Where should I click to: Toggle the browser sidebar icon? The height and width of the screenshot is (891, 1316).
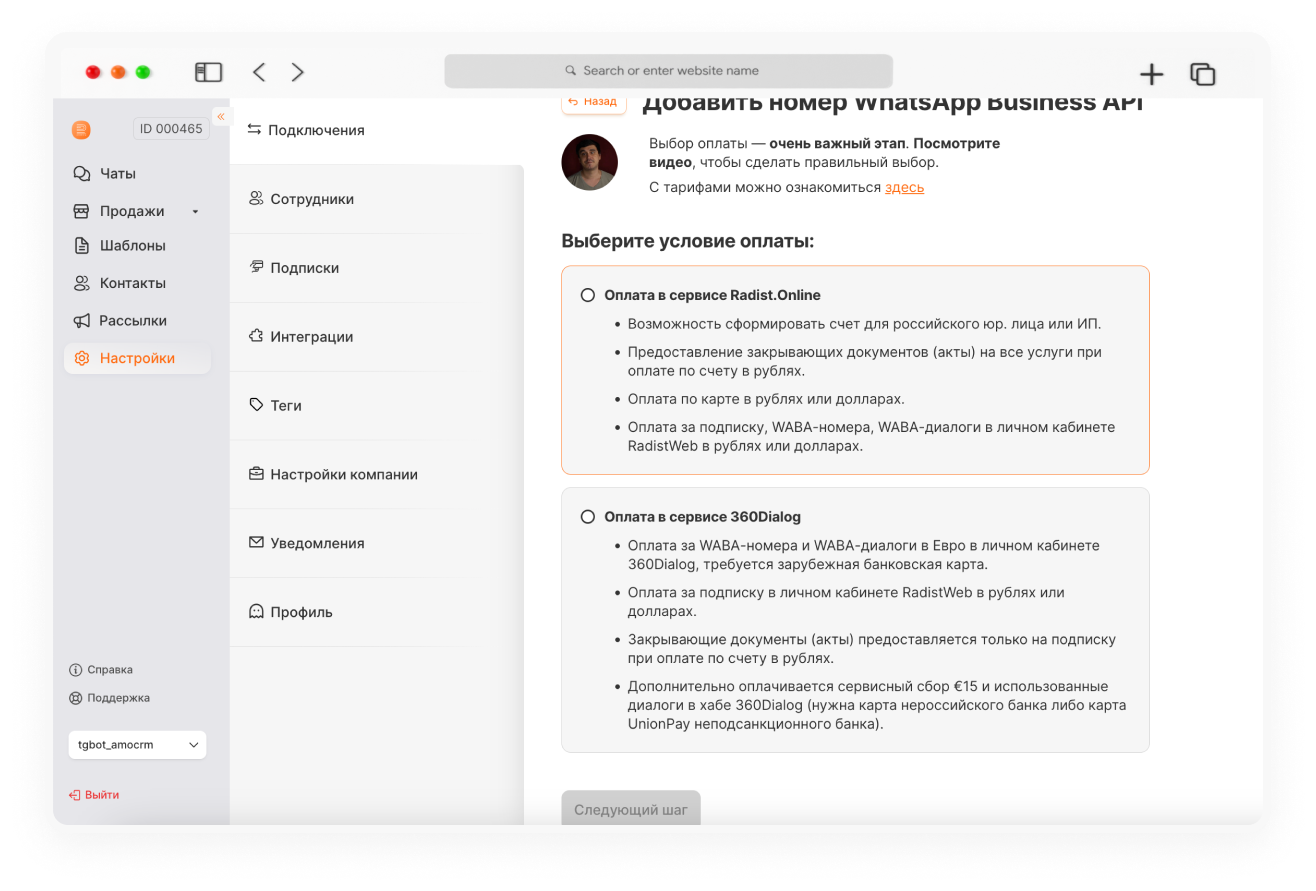click(x=208, y=72)
